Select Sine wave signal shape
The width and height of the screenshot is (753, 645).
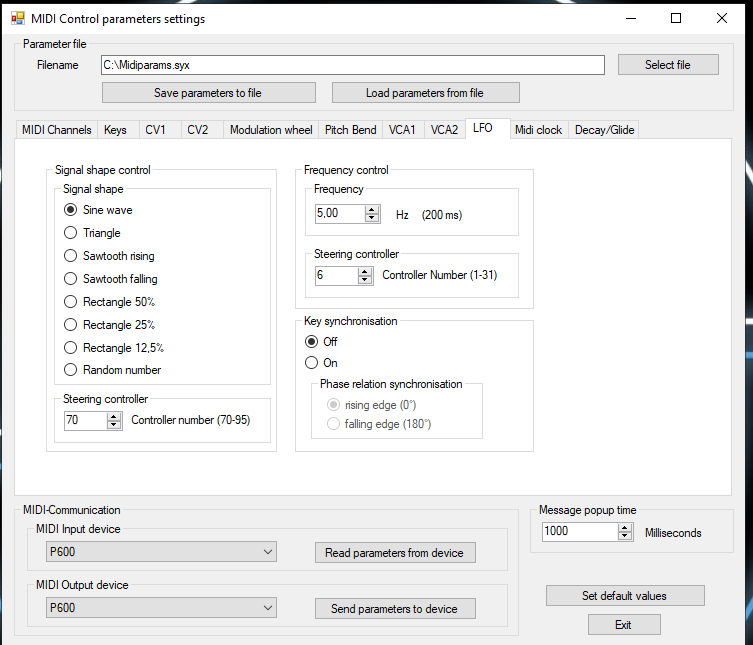click(x=98, y=210)
